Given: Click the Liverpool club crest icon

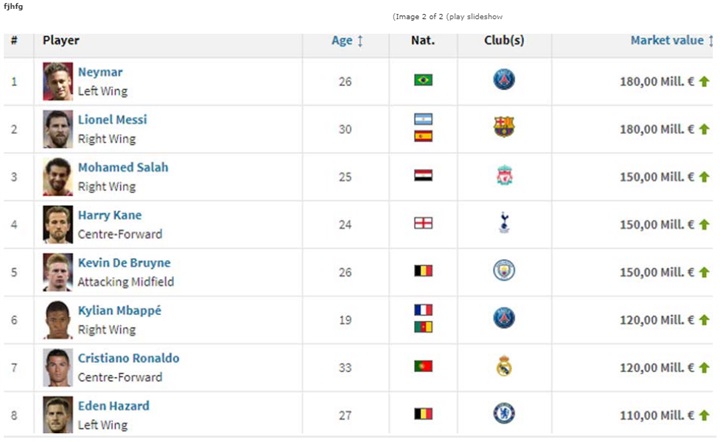Looking at the screenshot, I should 504,175.
